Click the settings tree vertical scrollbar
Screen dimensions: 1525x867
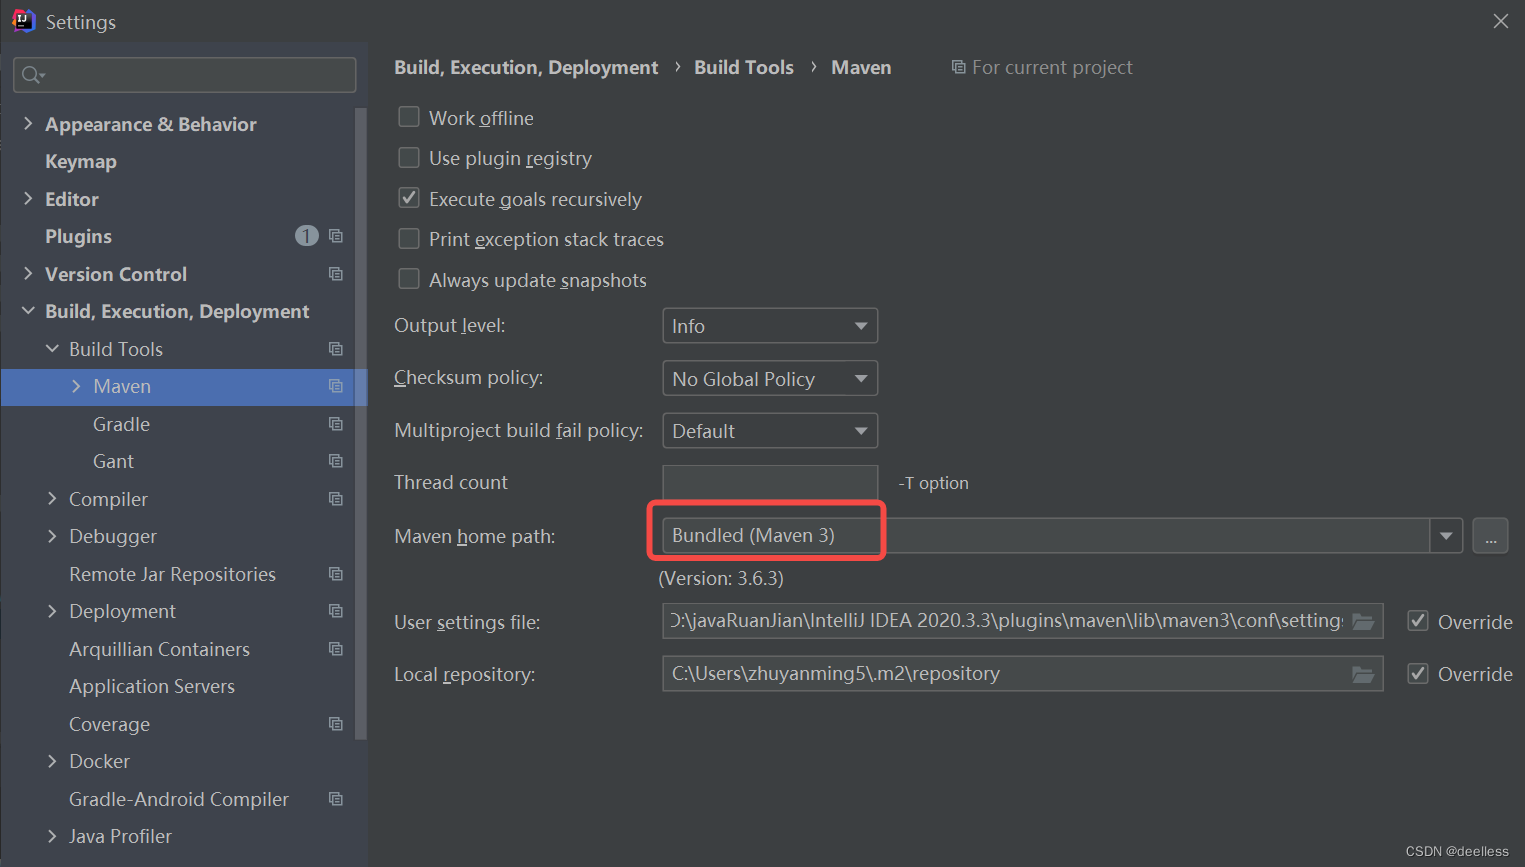[361, 424]
